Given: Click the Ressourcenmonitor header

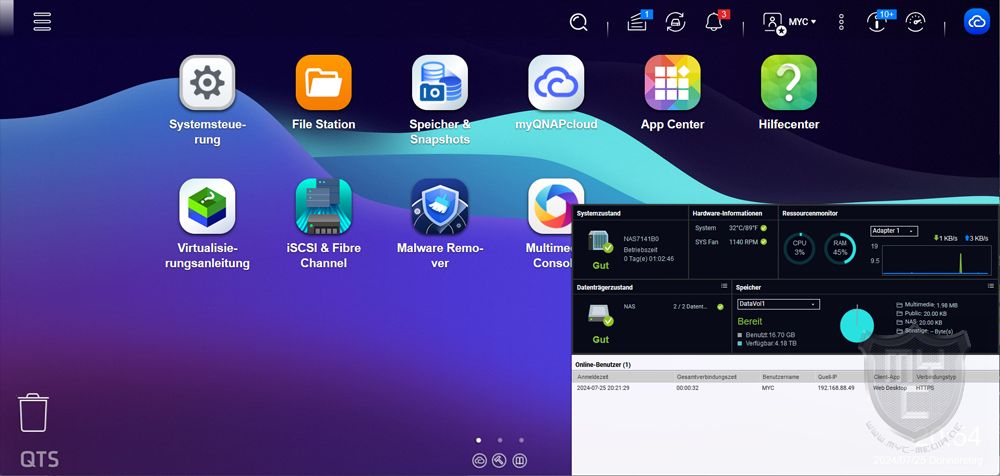Looking at the screenshot, I should point(810,213).
